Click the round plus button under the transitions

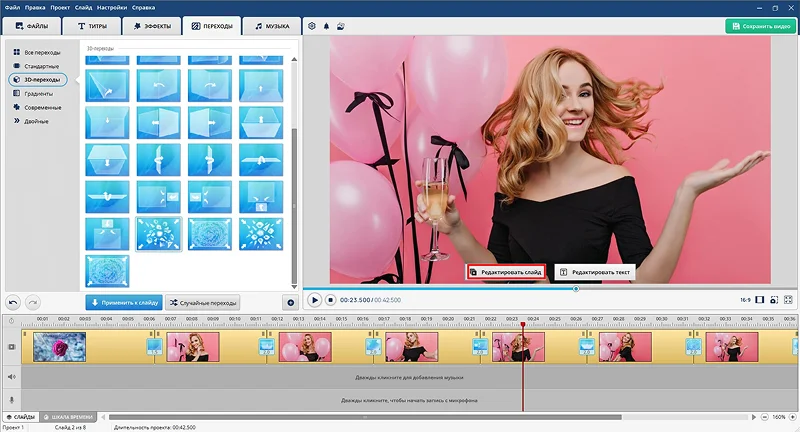coord(290,302)
